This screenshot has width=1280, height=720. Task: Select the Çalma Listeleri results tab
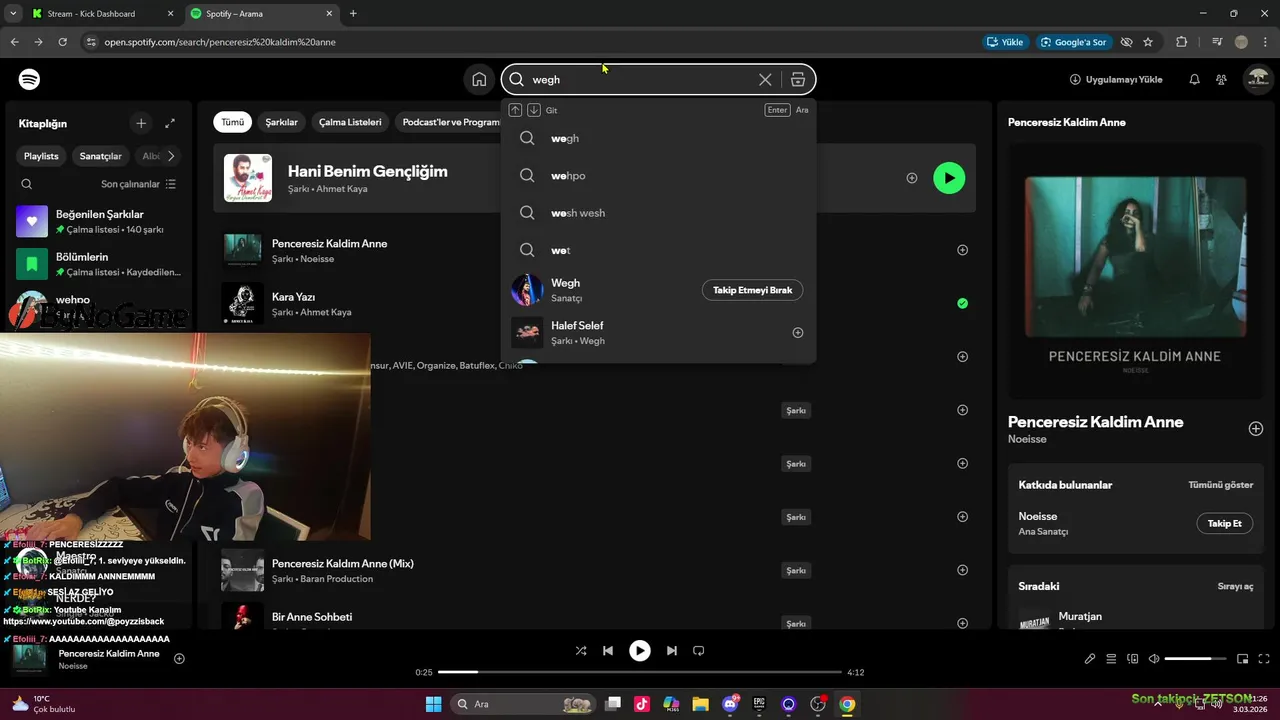350,122
